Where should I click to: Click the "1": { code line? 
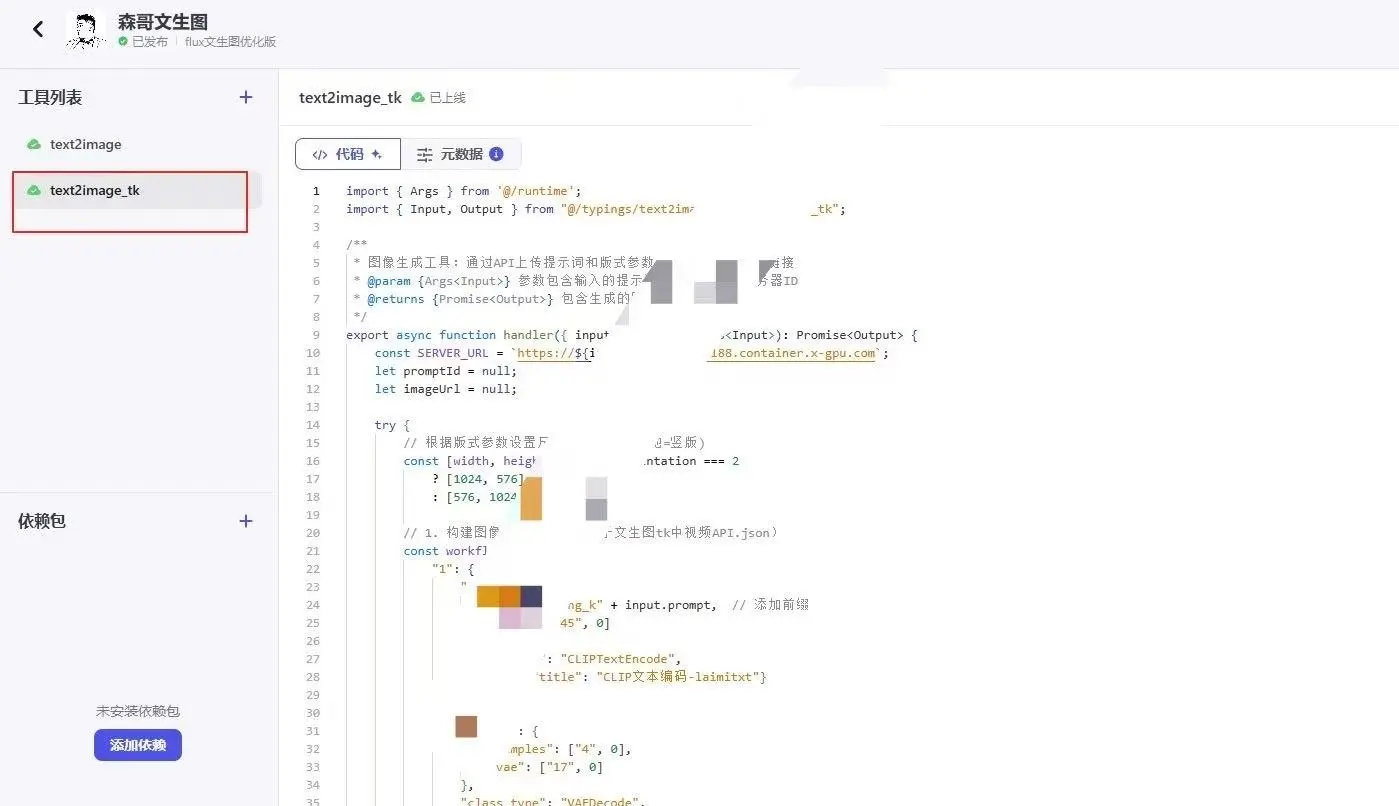[453, 569]
